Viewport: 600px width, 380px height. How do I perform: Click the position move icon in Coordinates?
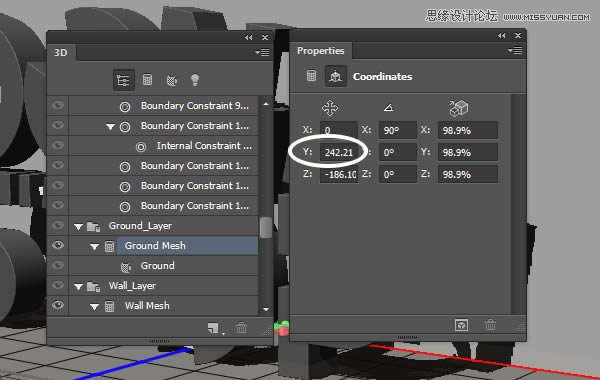330,108
